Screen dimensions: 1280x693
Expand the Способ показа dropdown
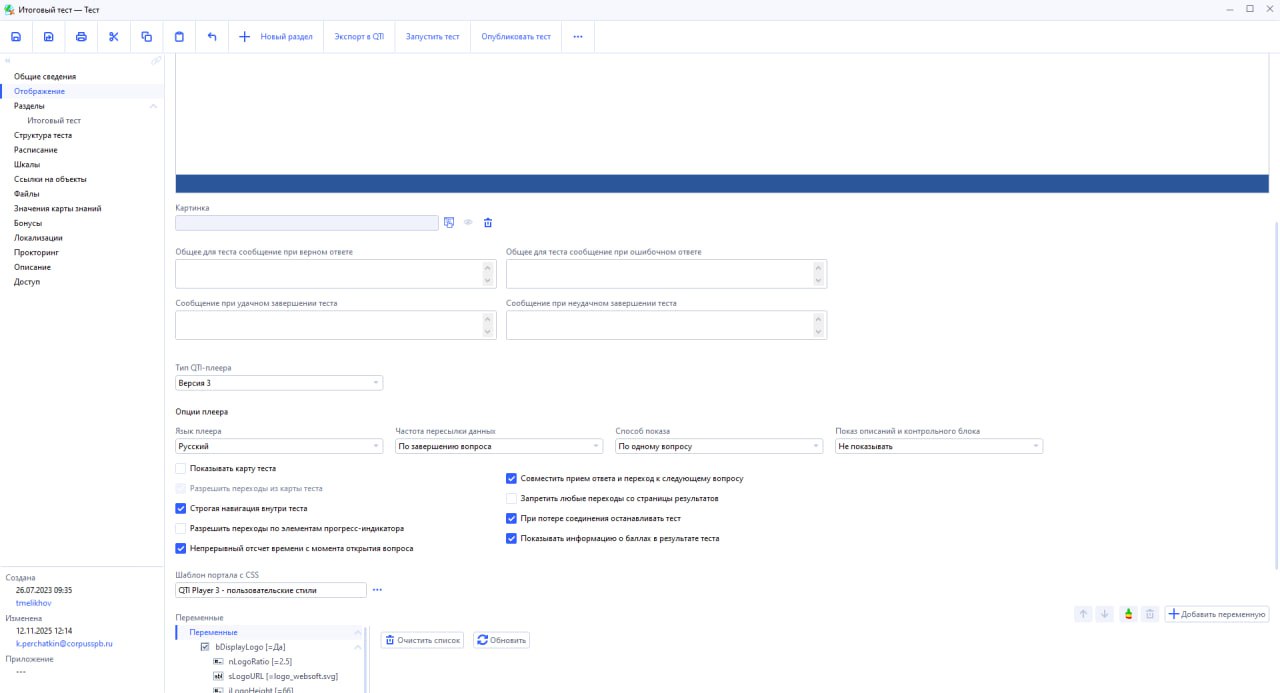[718, 447]
